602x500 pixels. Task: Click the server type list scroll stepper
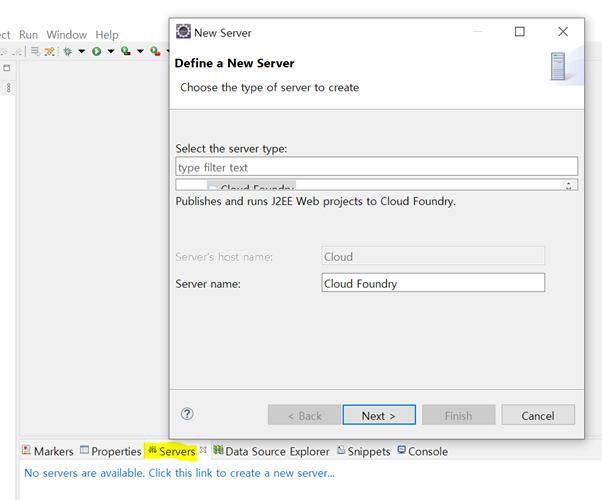coord(568,185)
